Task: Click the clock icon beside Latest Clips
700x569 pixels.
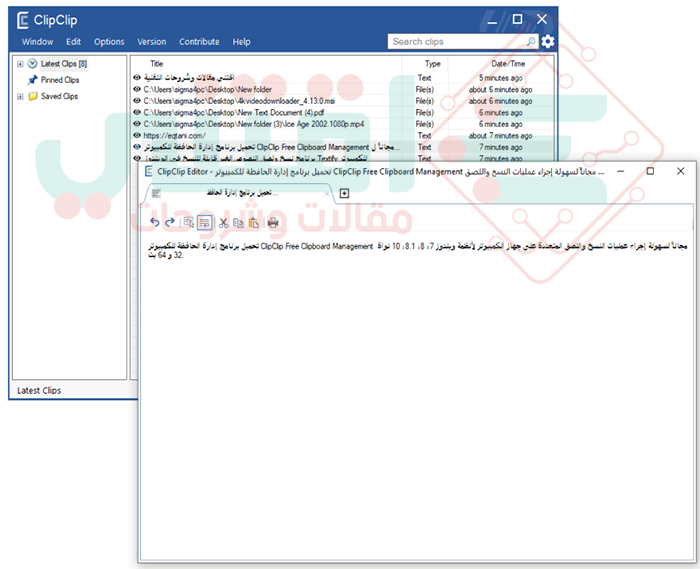Action: 32,64
